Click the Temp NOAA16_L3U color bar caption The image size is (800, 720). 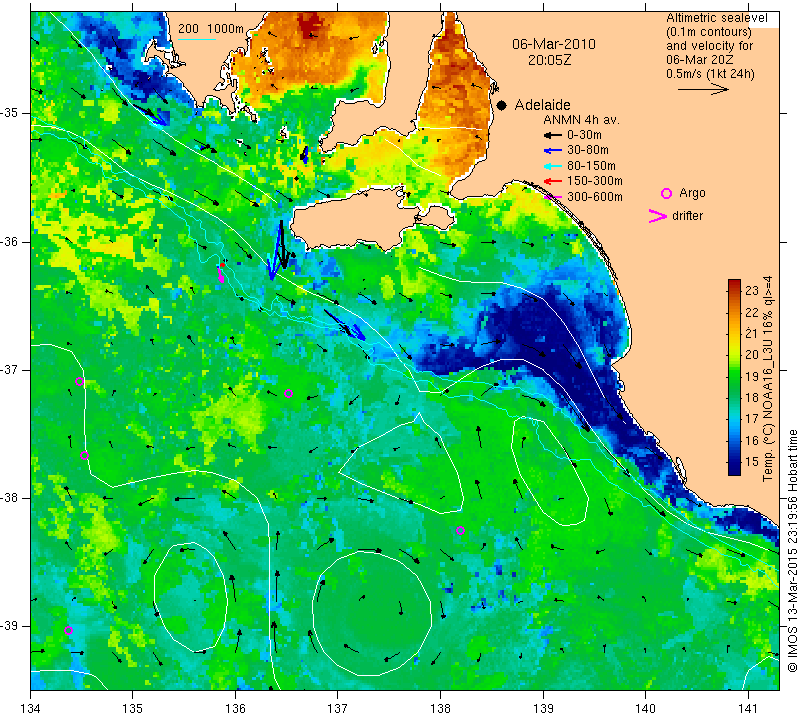point(768,379)
